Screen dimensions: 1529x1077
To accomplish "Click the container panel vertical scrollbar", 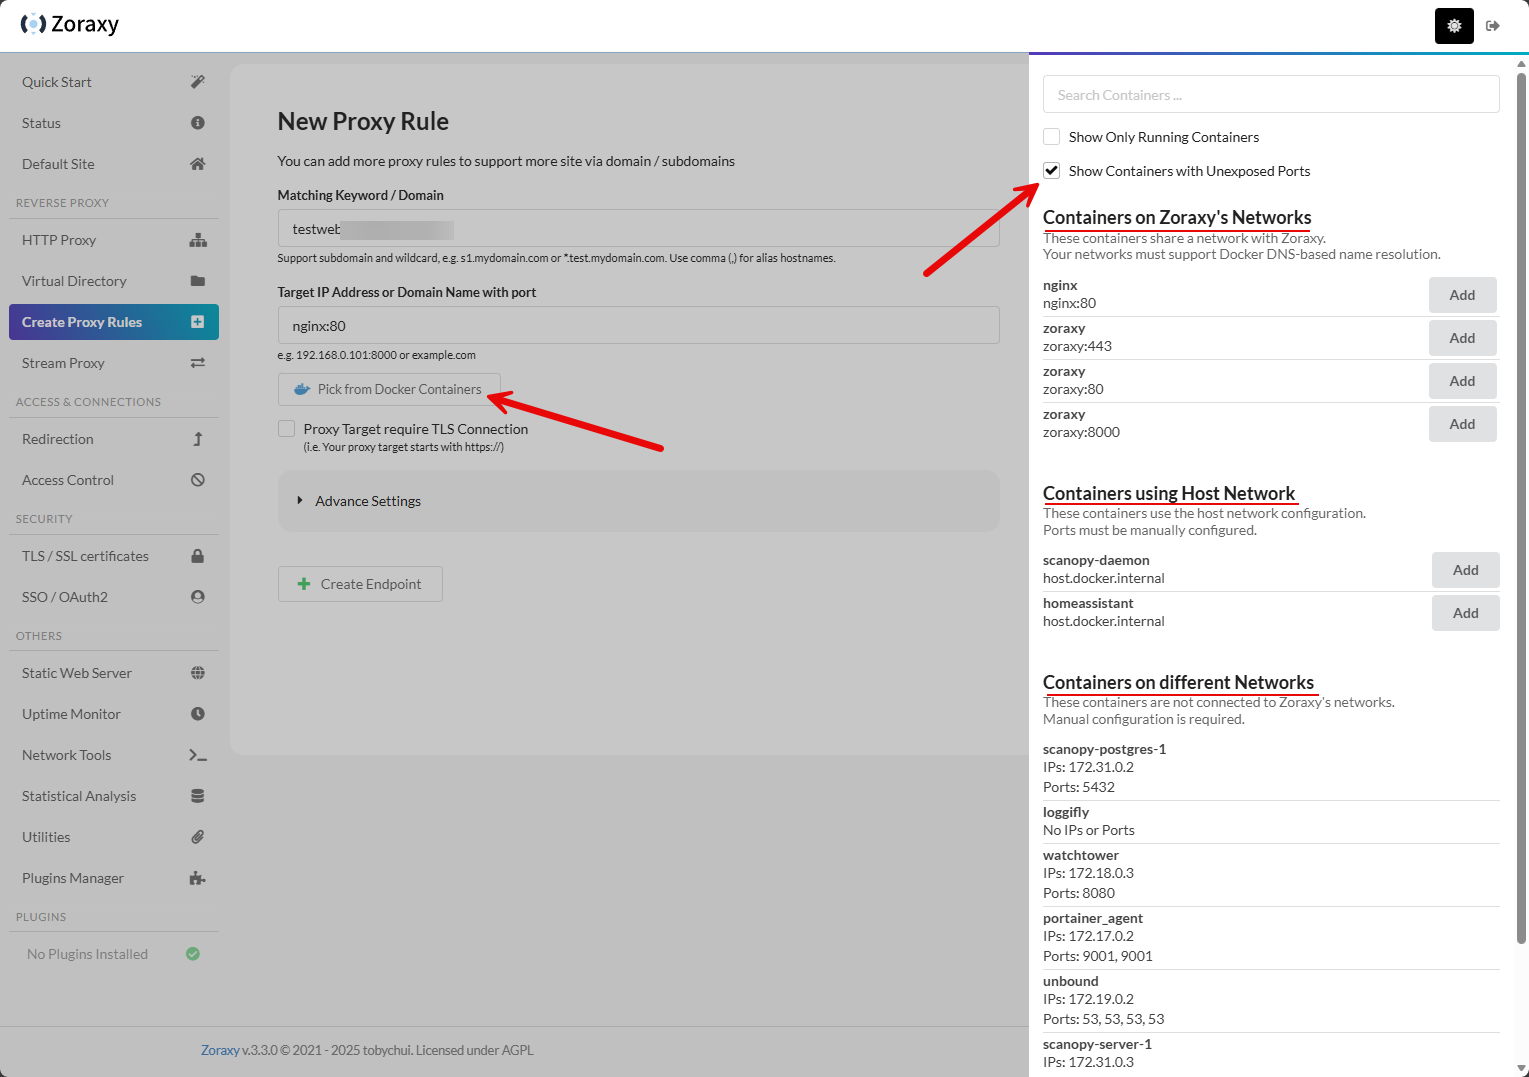I will [x=1522, y=500].
